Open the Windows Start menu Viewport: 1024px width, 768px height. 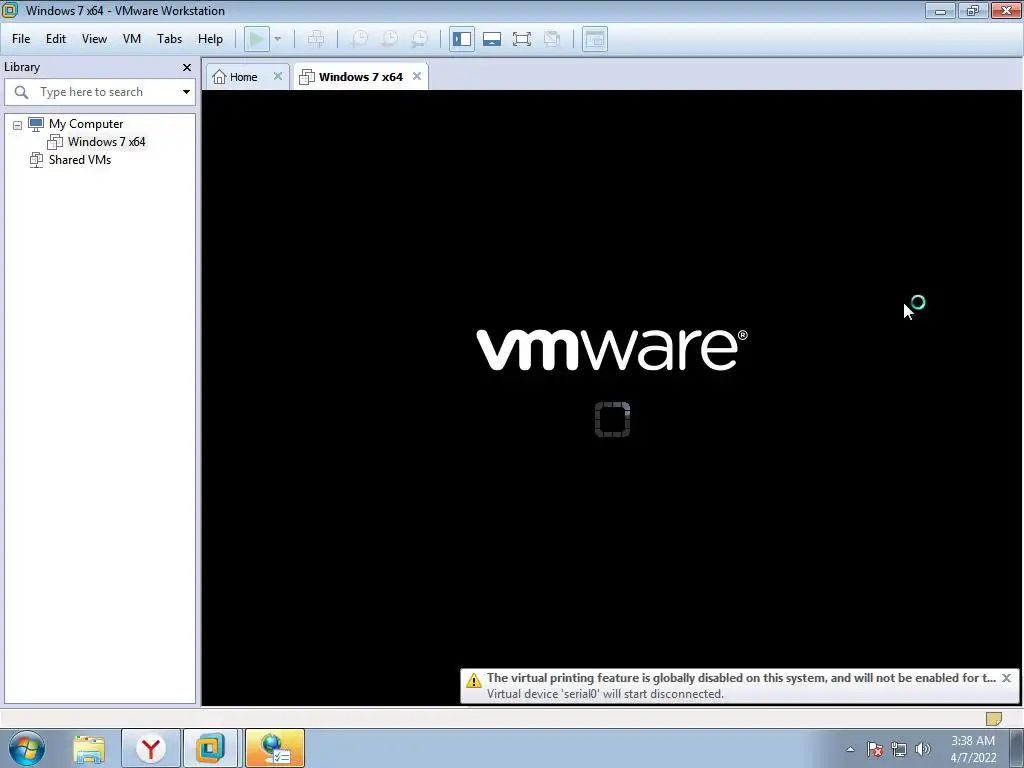(x=27, y=748)
